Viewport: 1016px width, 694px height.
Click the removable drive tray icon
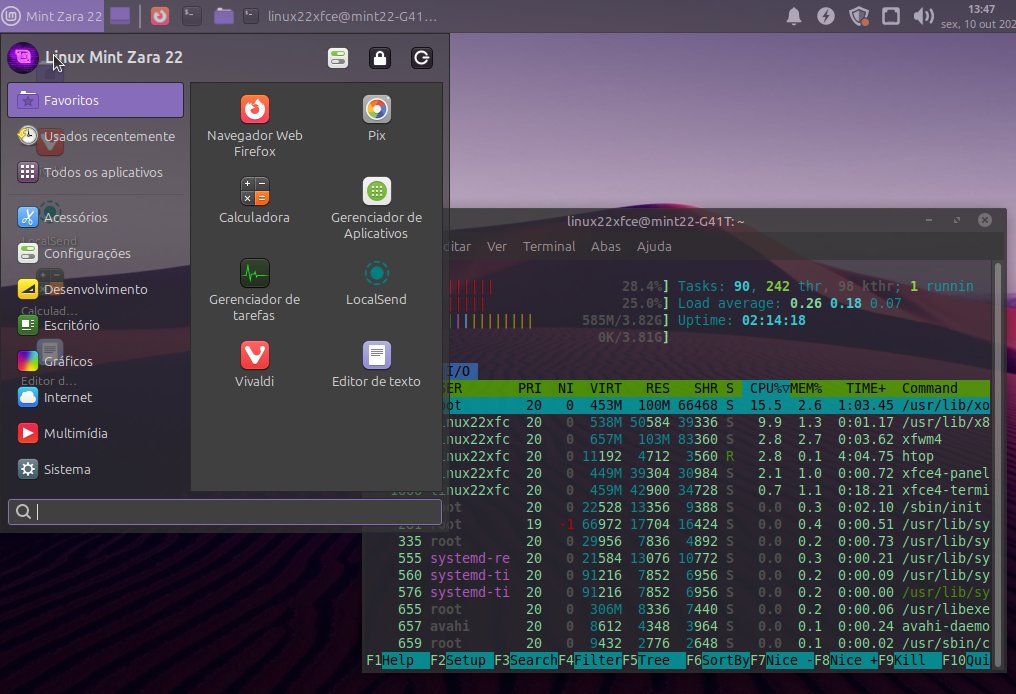pyautogui.click(x=891, y=16)
